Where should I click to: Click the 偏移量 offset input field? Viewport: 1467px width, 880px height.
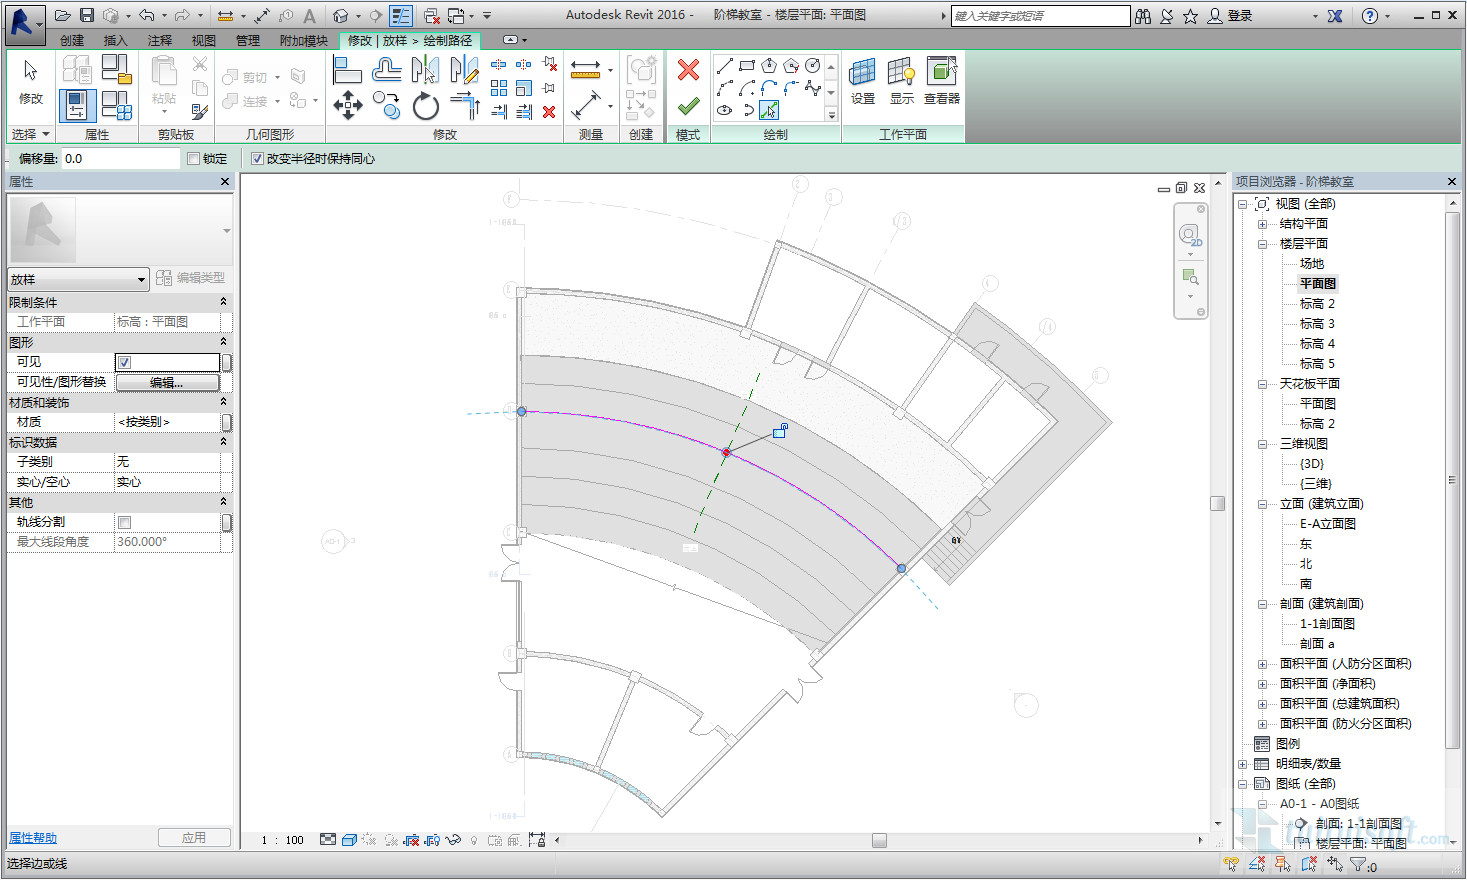120,159
